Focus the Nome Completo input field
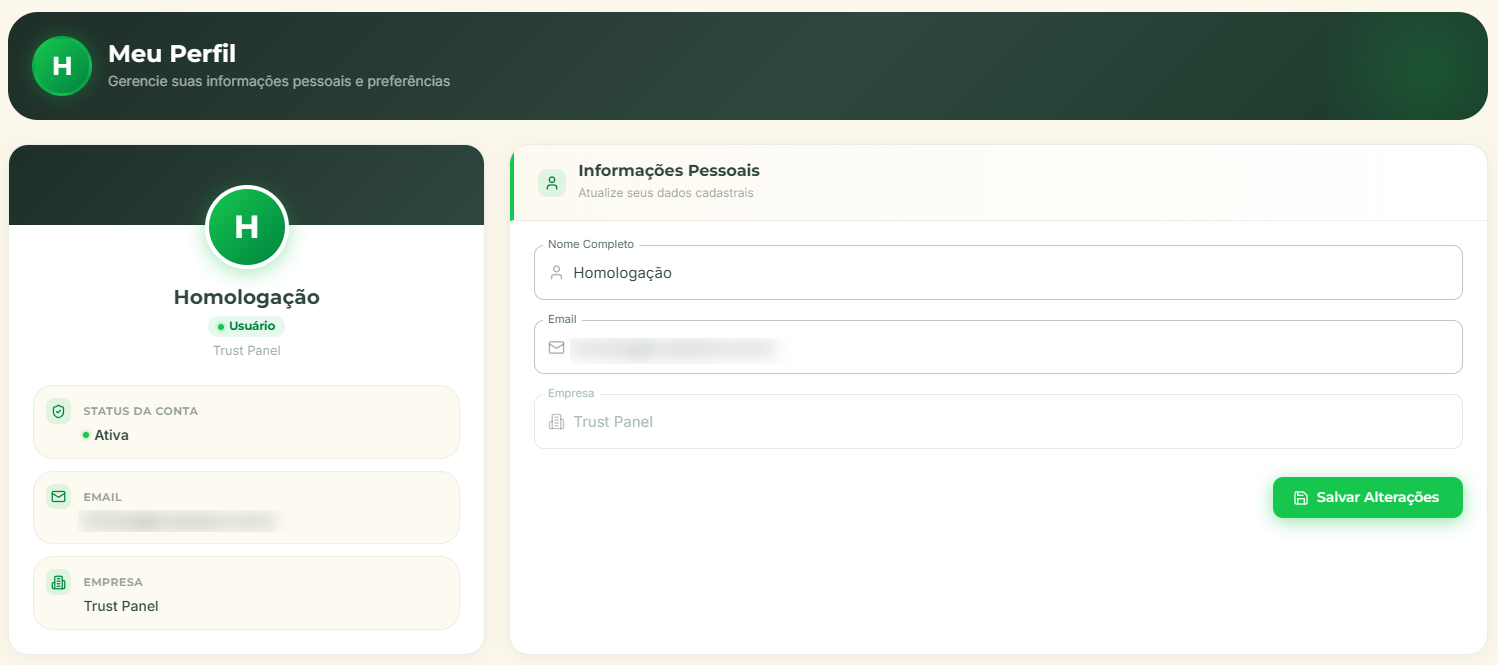This screenshot has width=1498, height=665. tap(998, 272)
